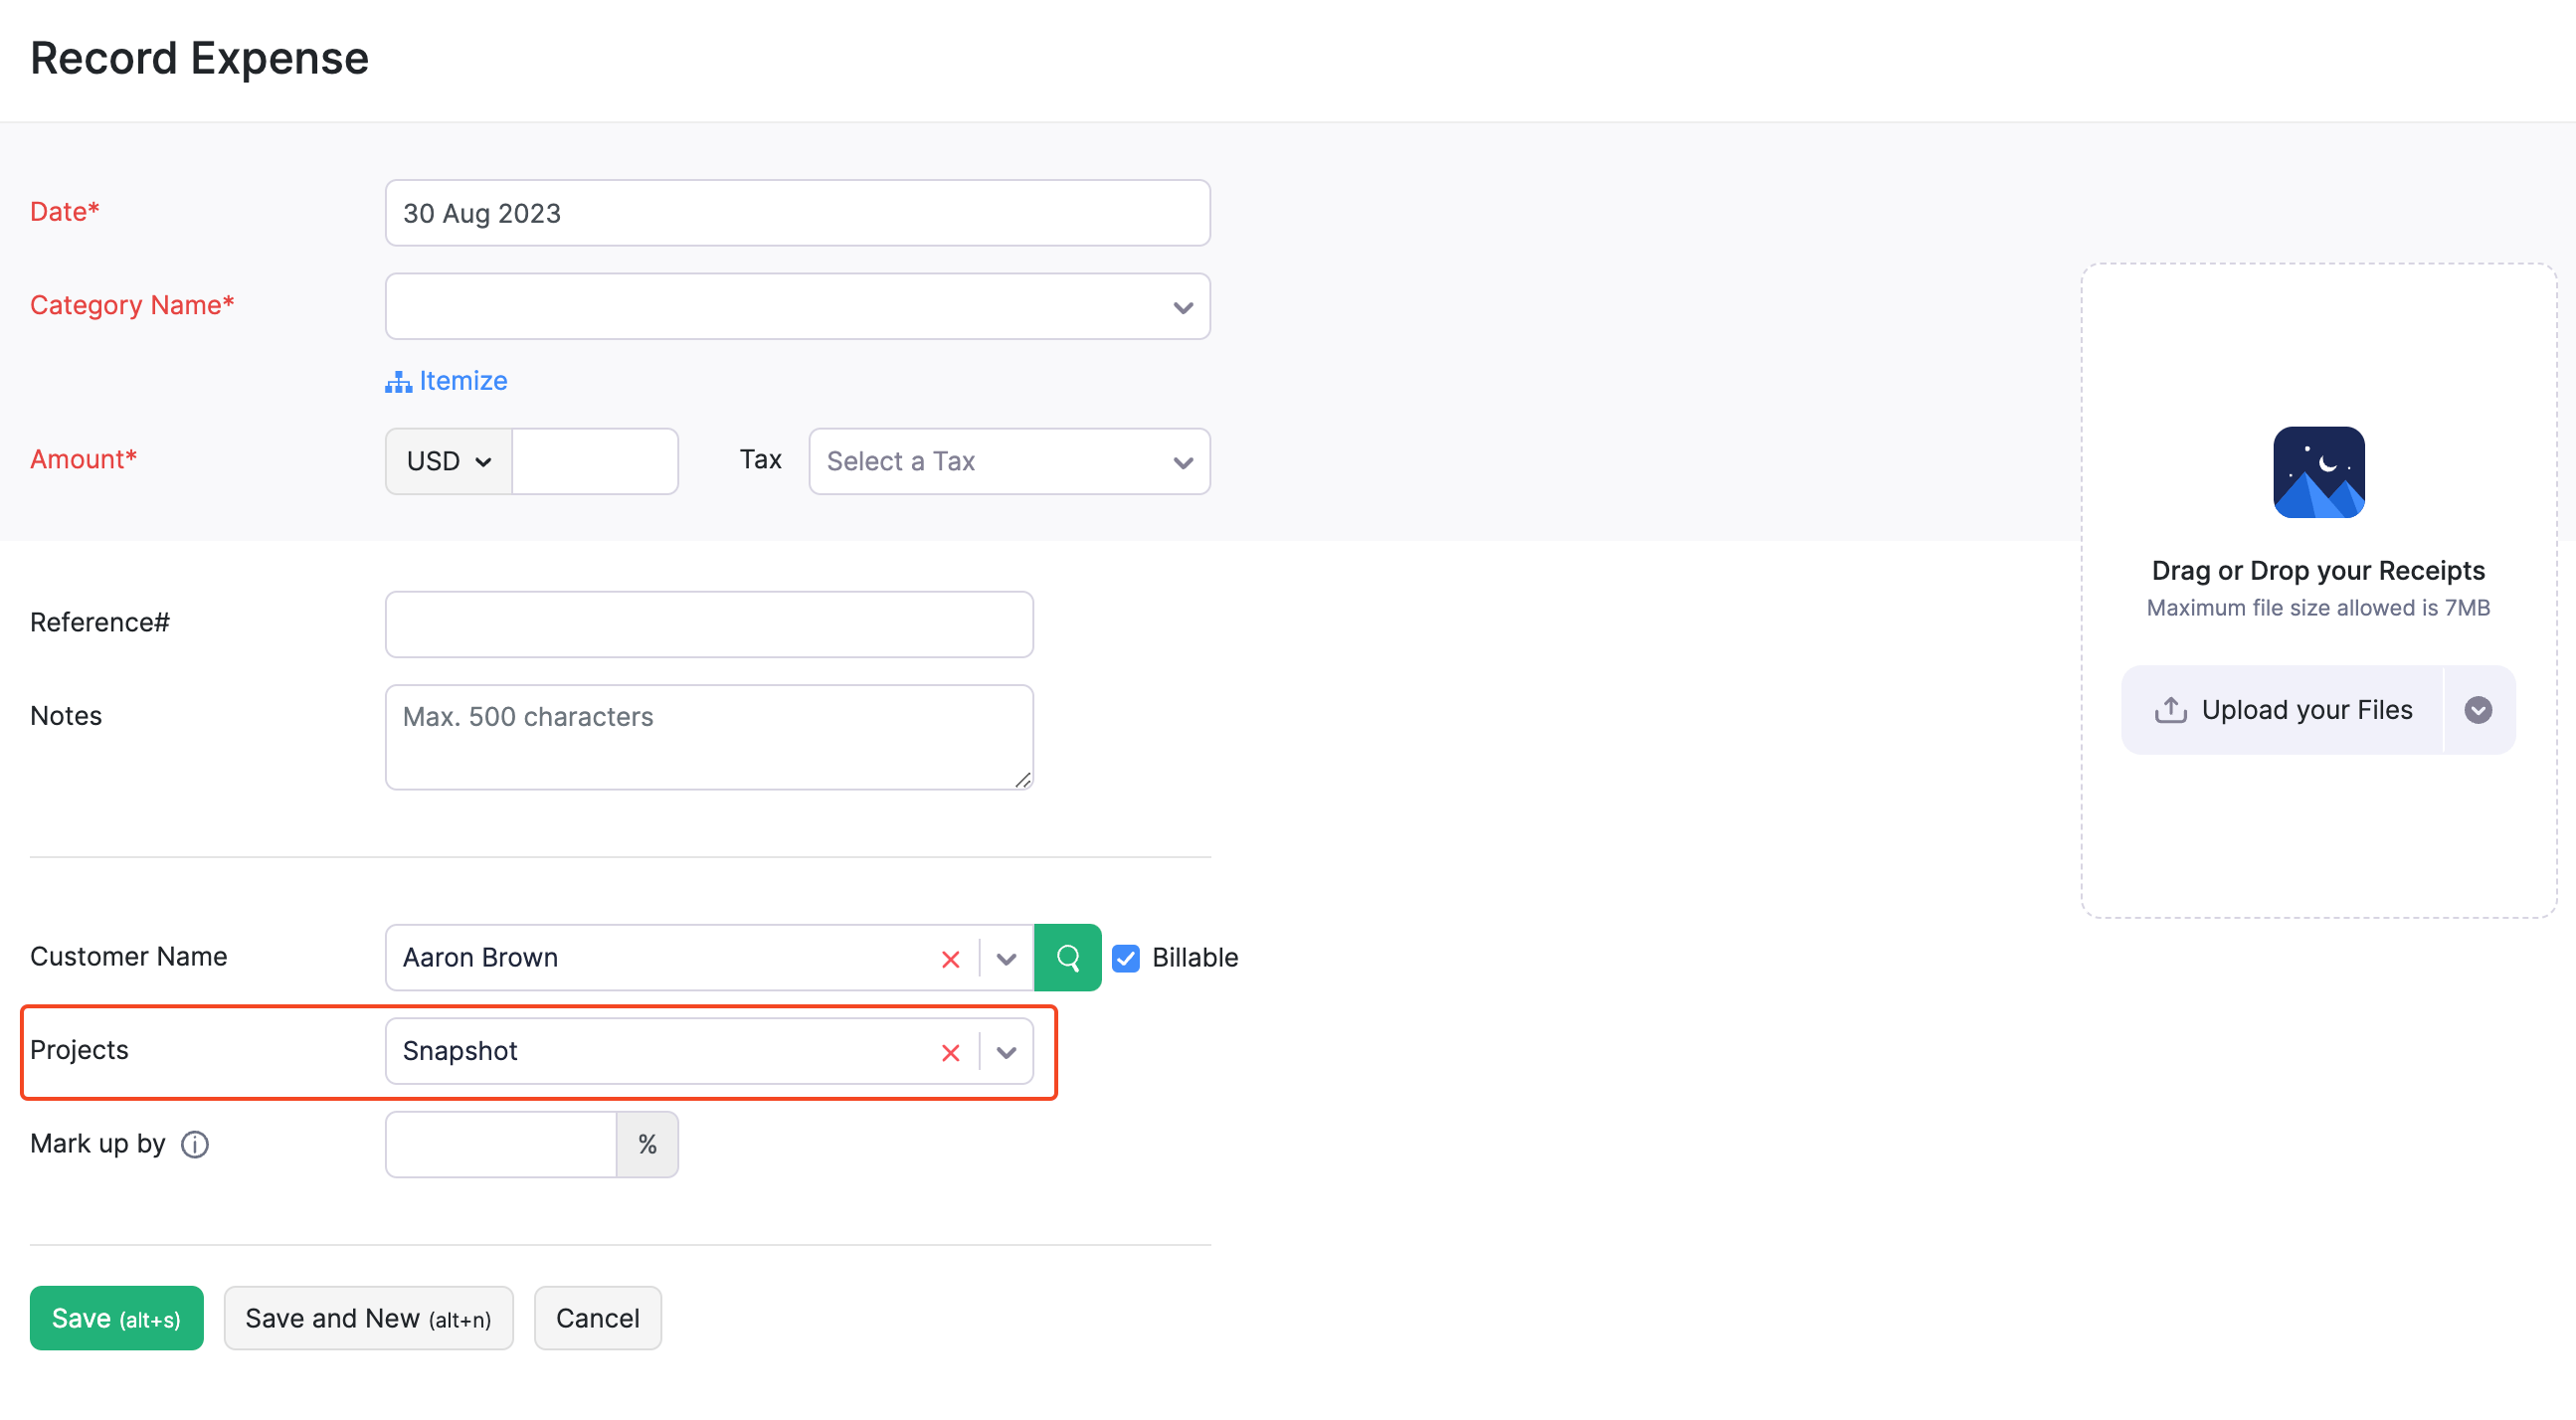The height and width of the screenshot is (1420, 2576).
Task: Remove Snapshot from the Projects field
Action: (949, 1051)
